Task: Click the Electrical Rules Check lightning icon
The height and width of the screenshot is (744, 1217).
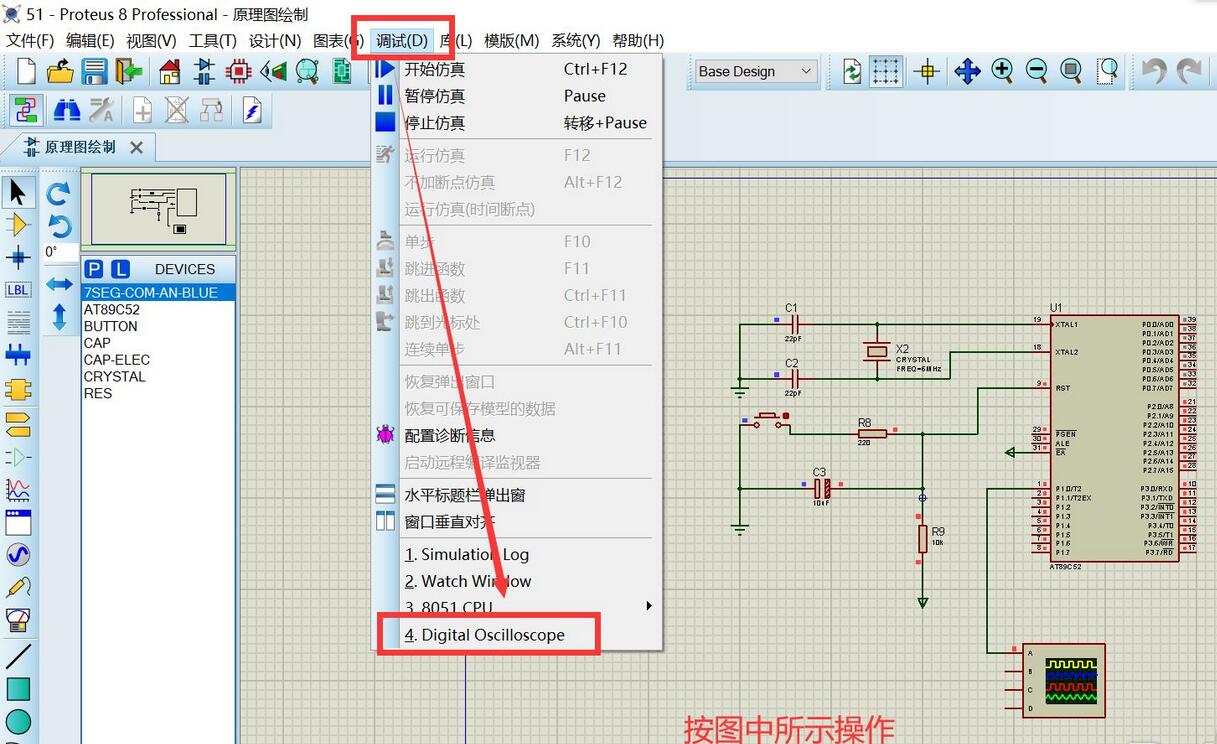Action: click(251, 110)
